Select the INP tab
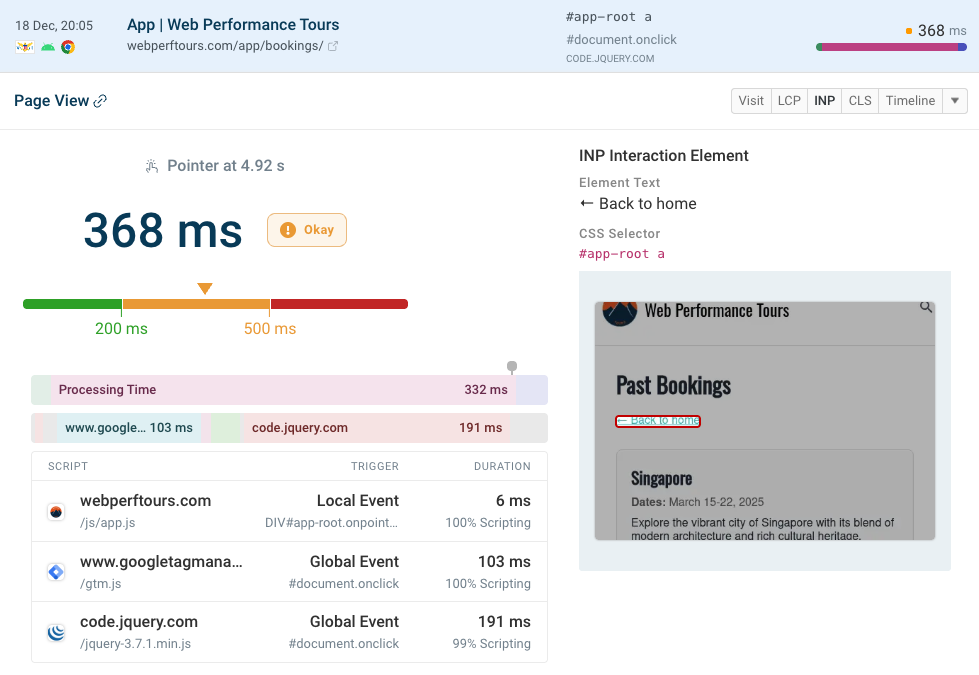Screen dimensions: 979x675 coord(824,101)
